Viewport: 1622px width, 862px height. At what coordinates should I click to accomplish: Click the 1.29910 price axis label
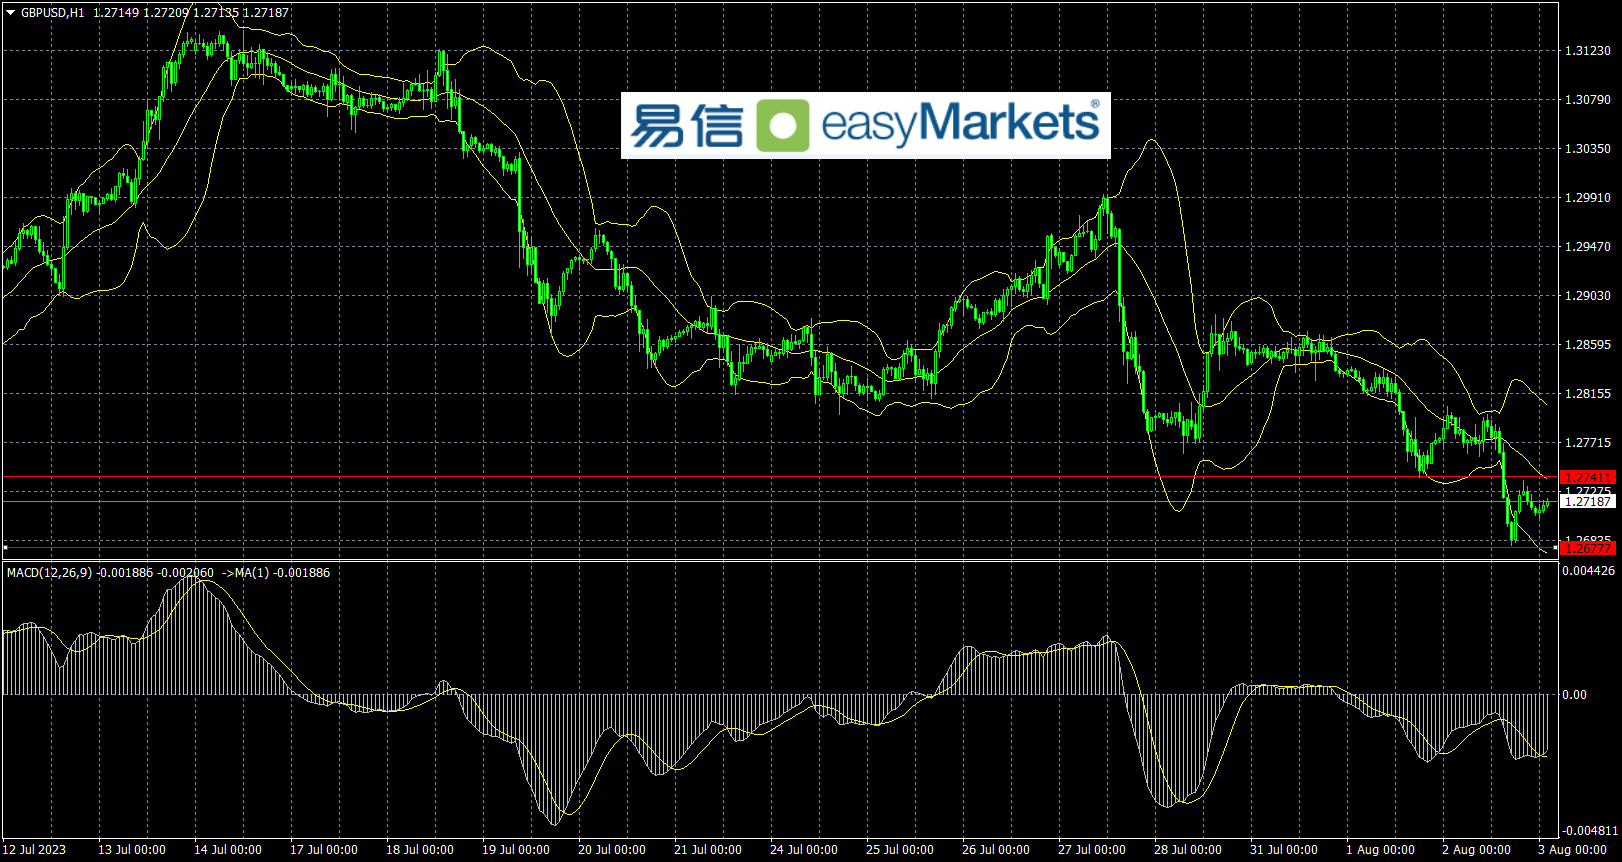(x=1588, y=198)
